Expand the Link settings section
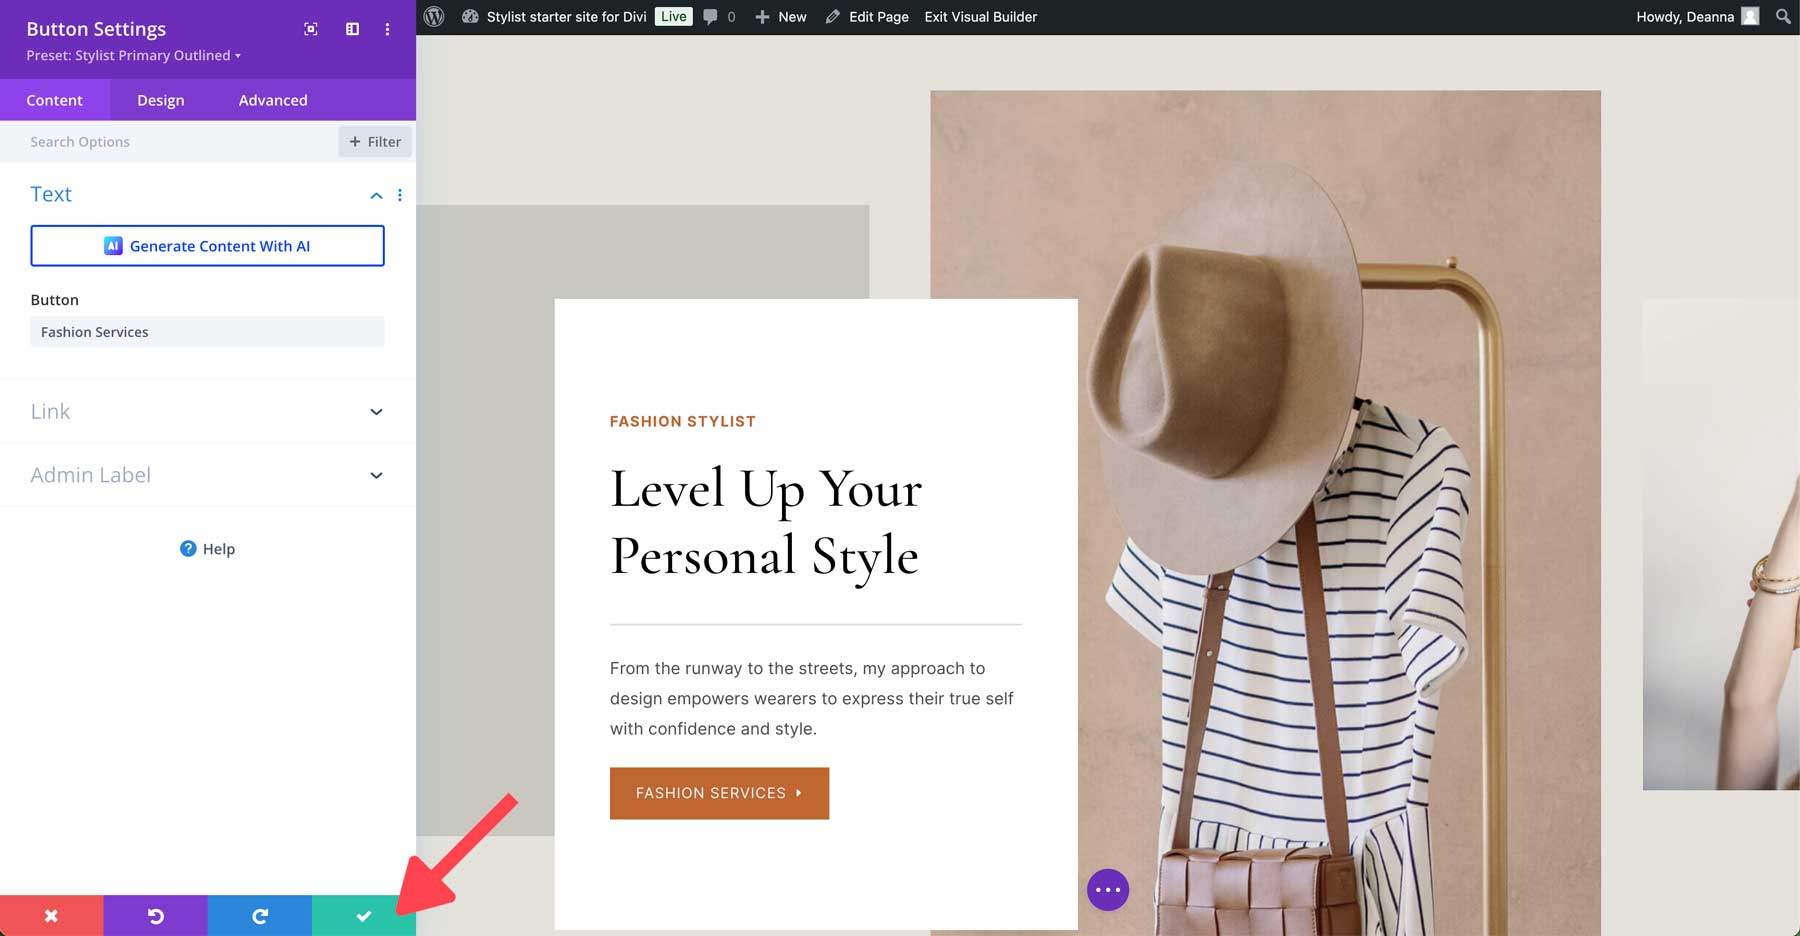 click(207, 411)
